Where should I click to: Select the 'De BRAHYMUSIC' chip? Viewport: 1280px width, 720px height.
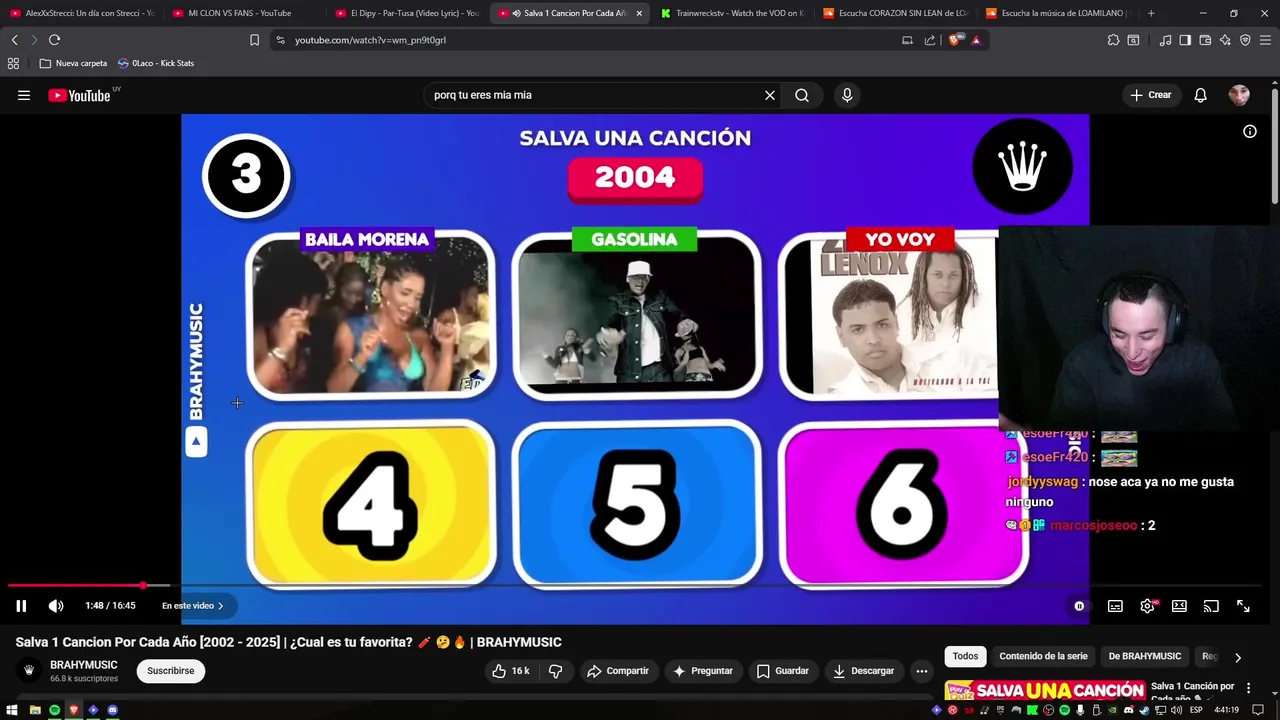(x=1145, y=656)
